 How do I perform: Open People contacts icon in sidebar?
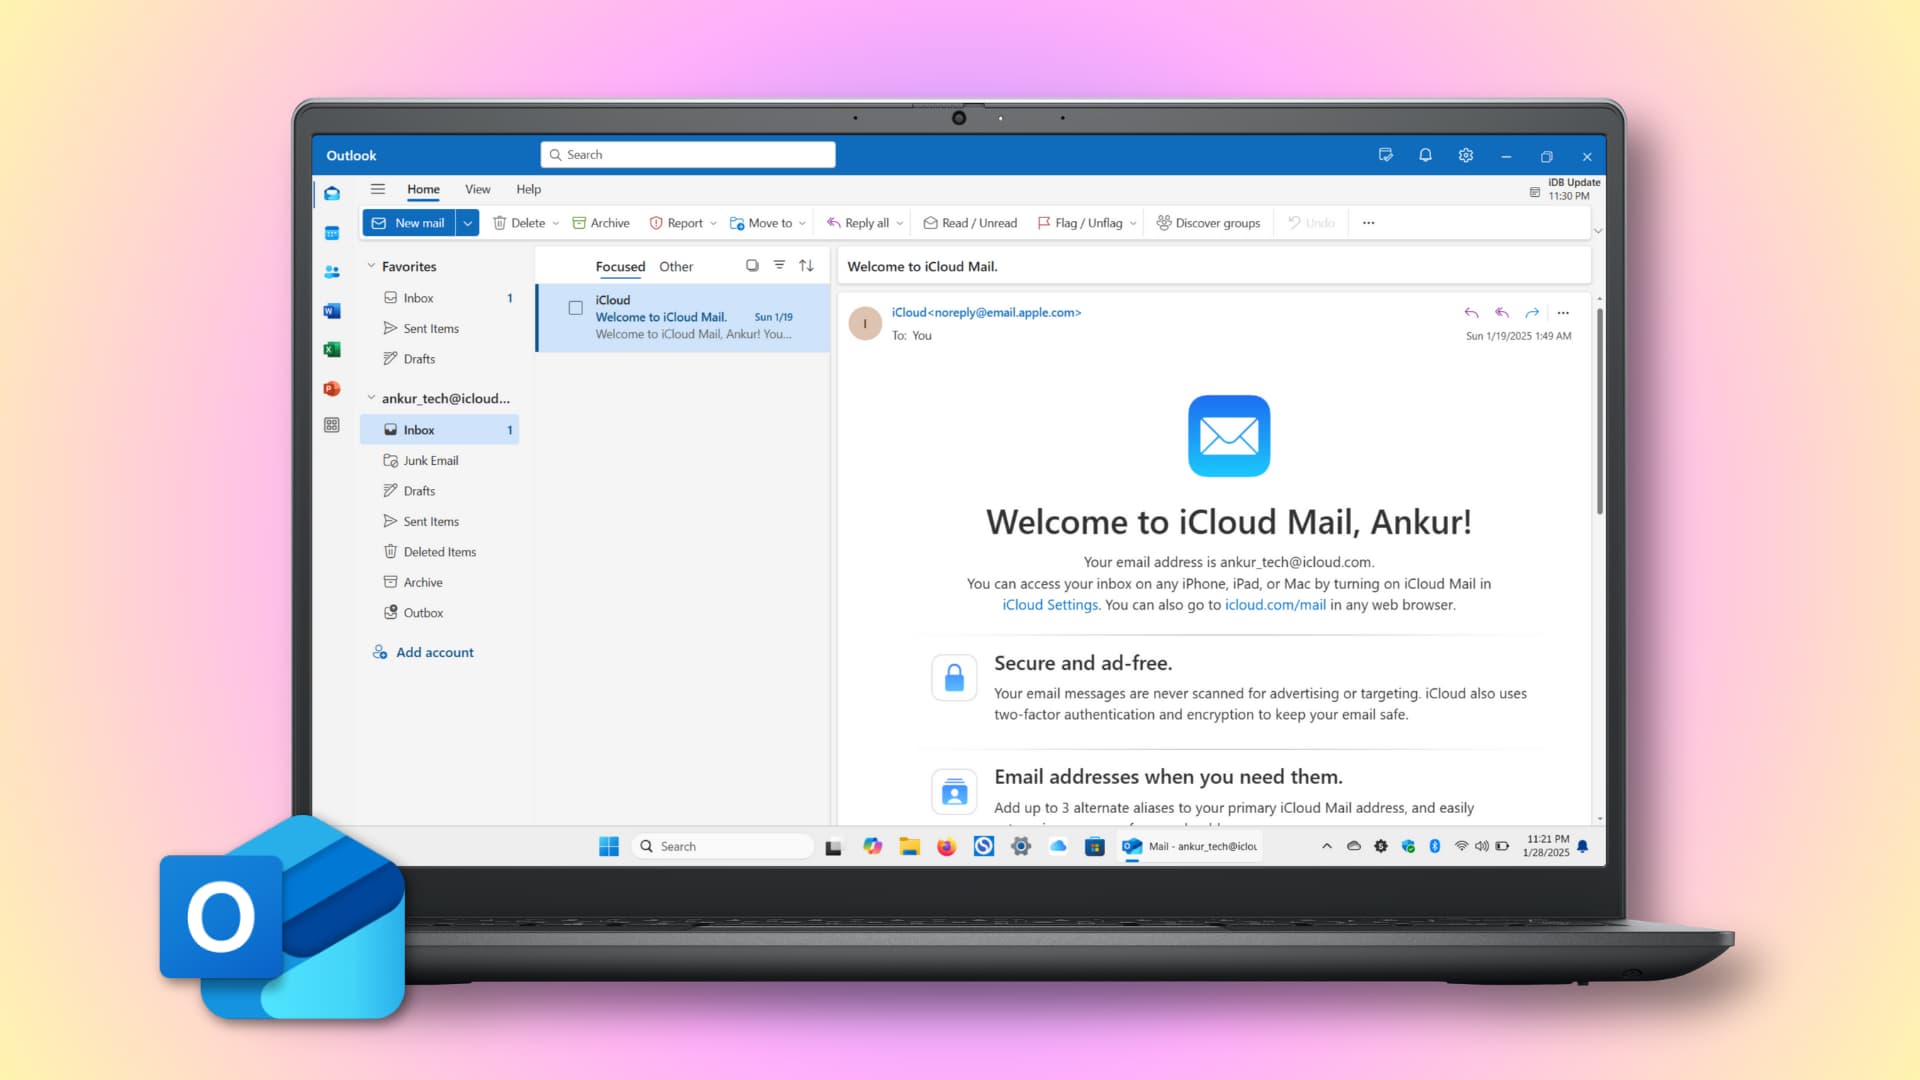[332, 272]
